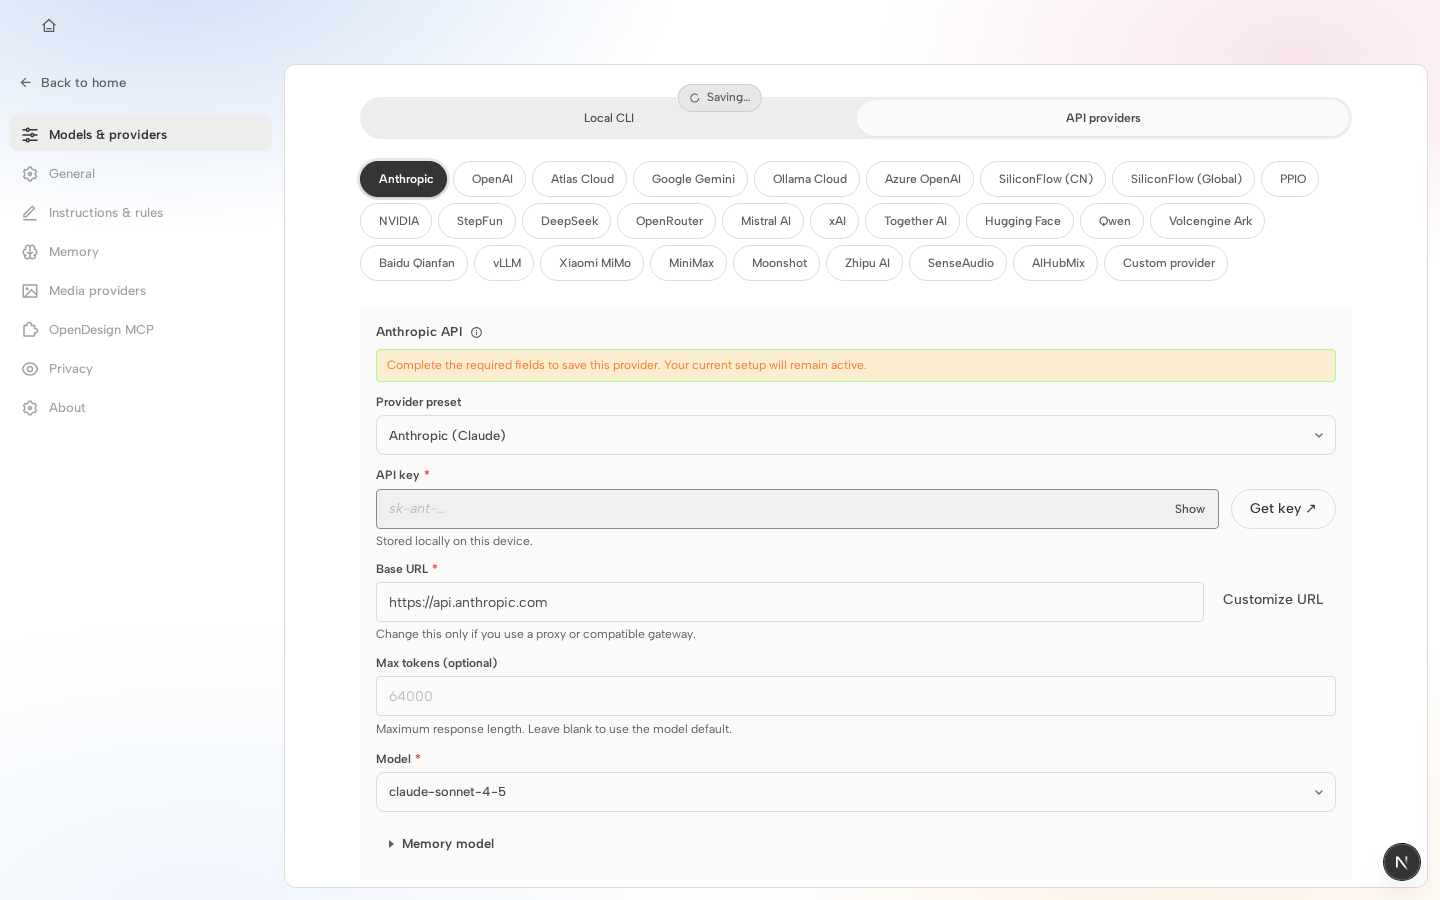Click the round N badge at bottom right
This screenshot has width=1440, height=900.
[1402, 862]
